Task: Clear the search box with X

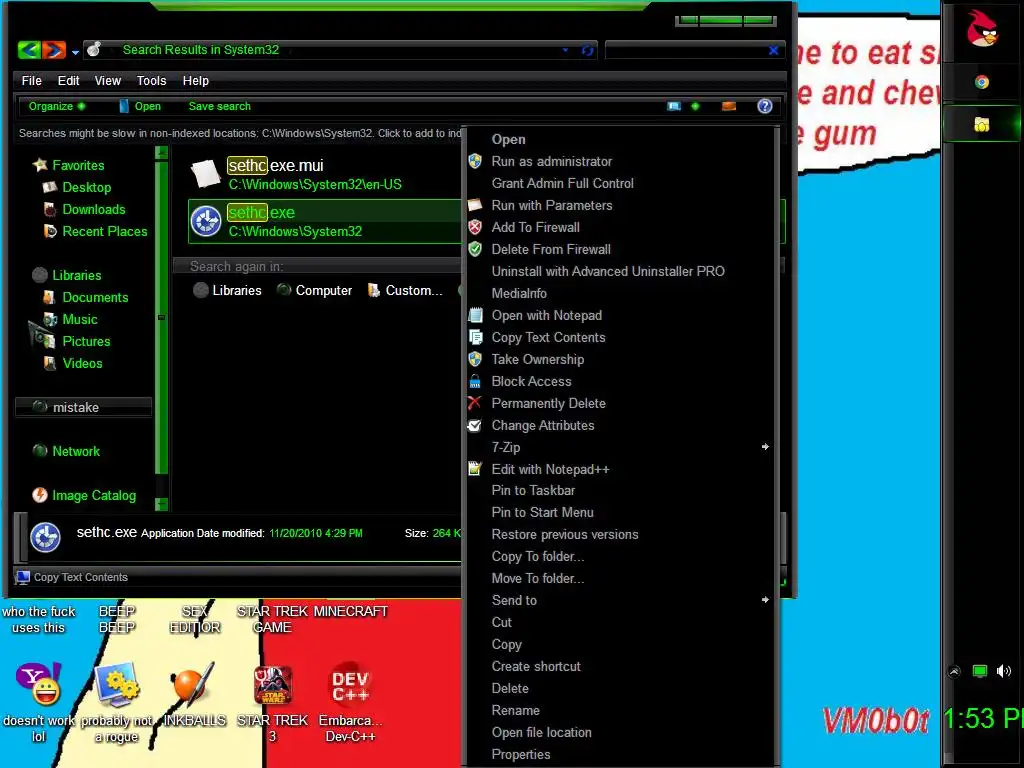Action: tap(773, 50)
